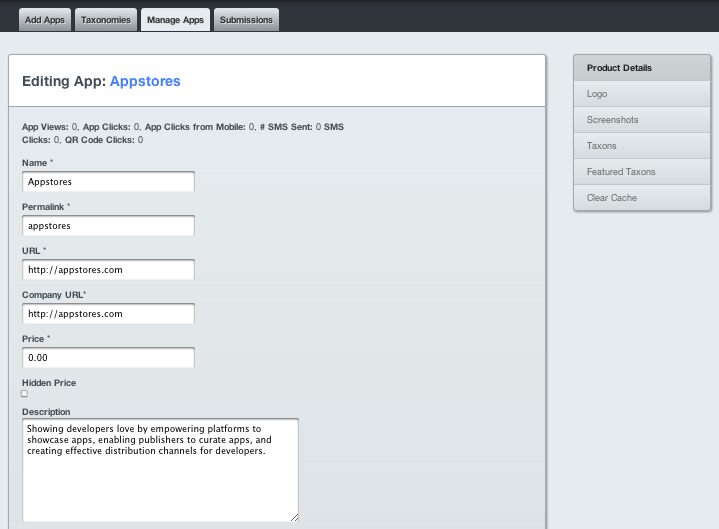Click the Price input field

tap(108, 358)
